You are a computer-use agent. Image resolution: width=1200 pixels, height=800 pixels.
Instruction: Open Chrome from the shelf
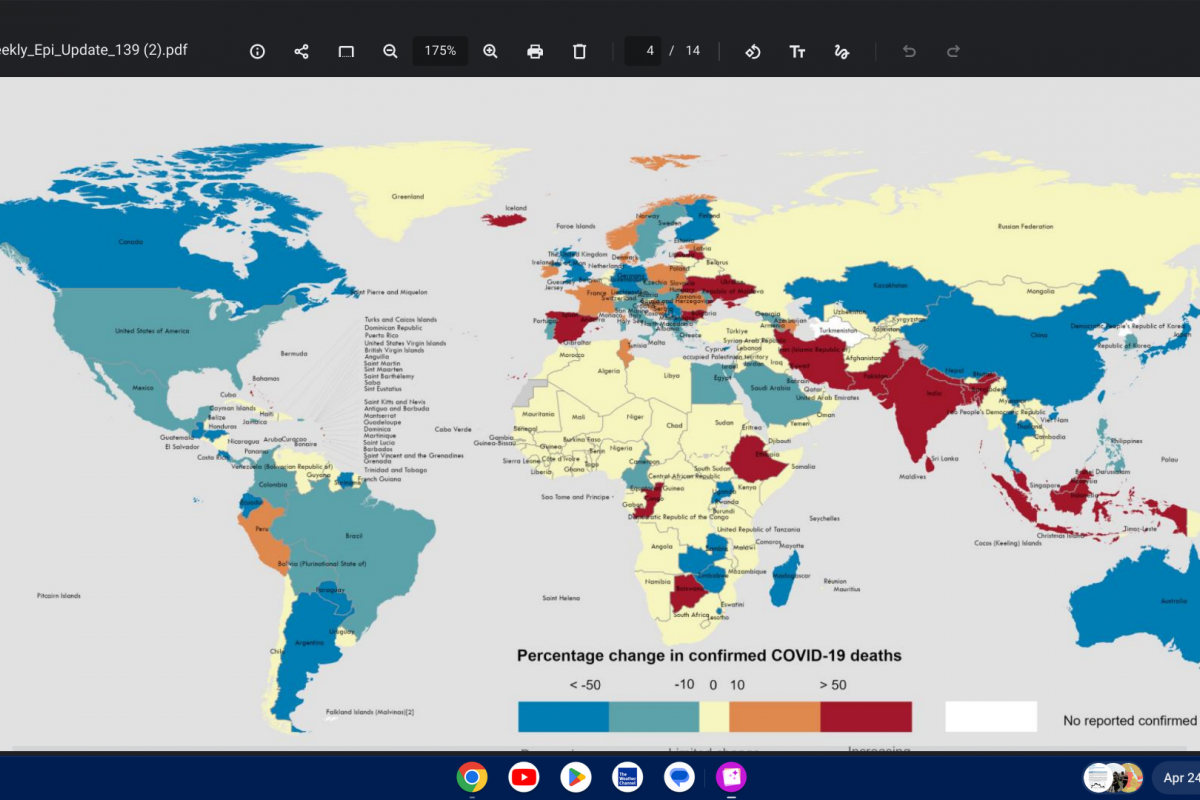pos(472,777)
